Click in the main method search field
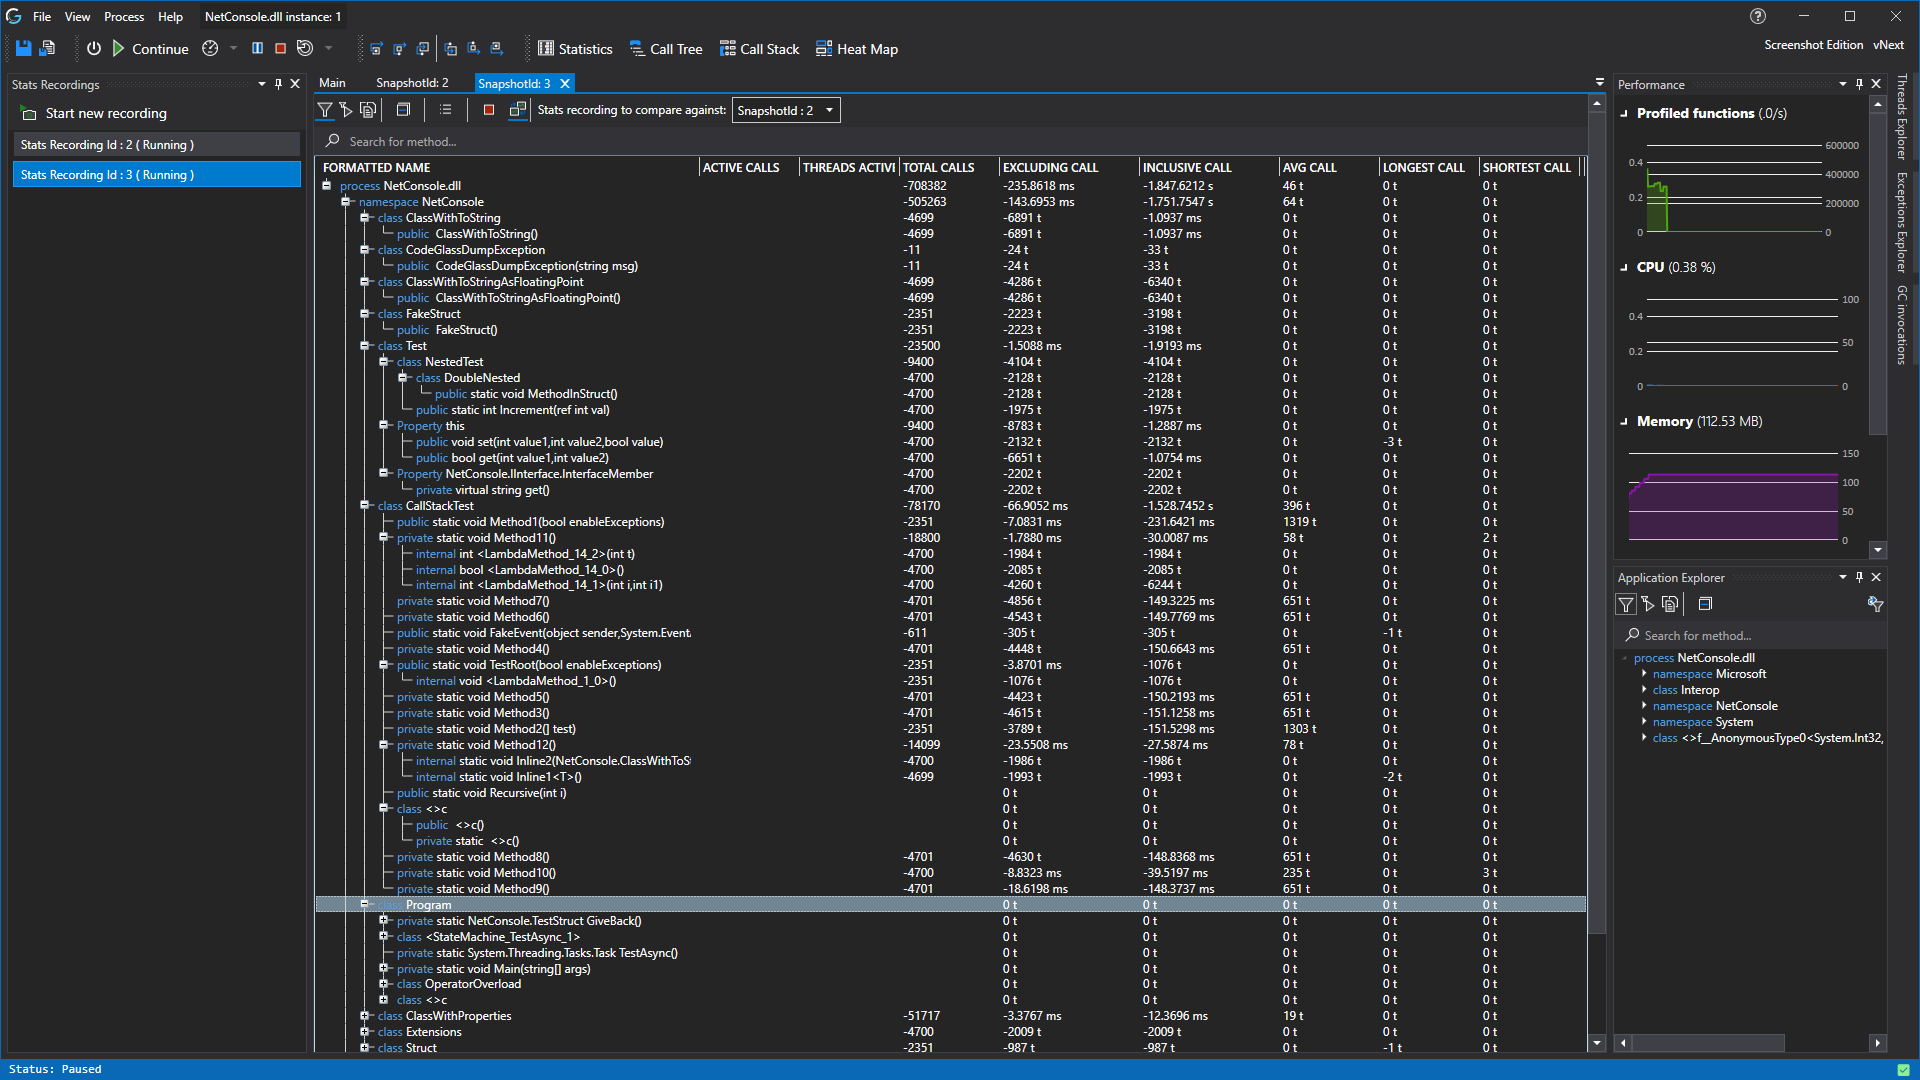The height and width of the screenshot is (1080, 1920). pos(950,141)
